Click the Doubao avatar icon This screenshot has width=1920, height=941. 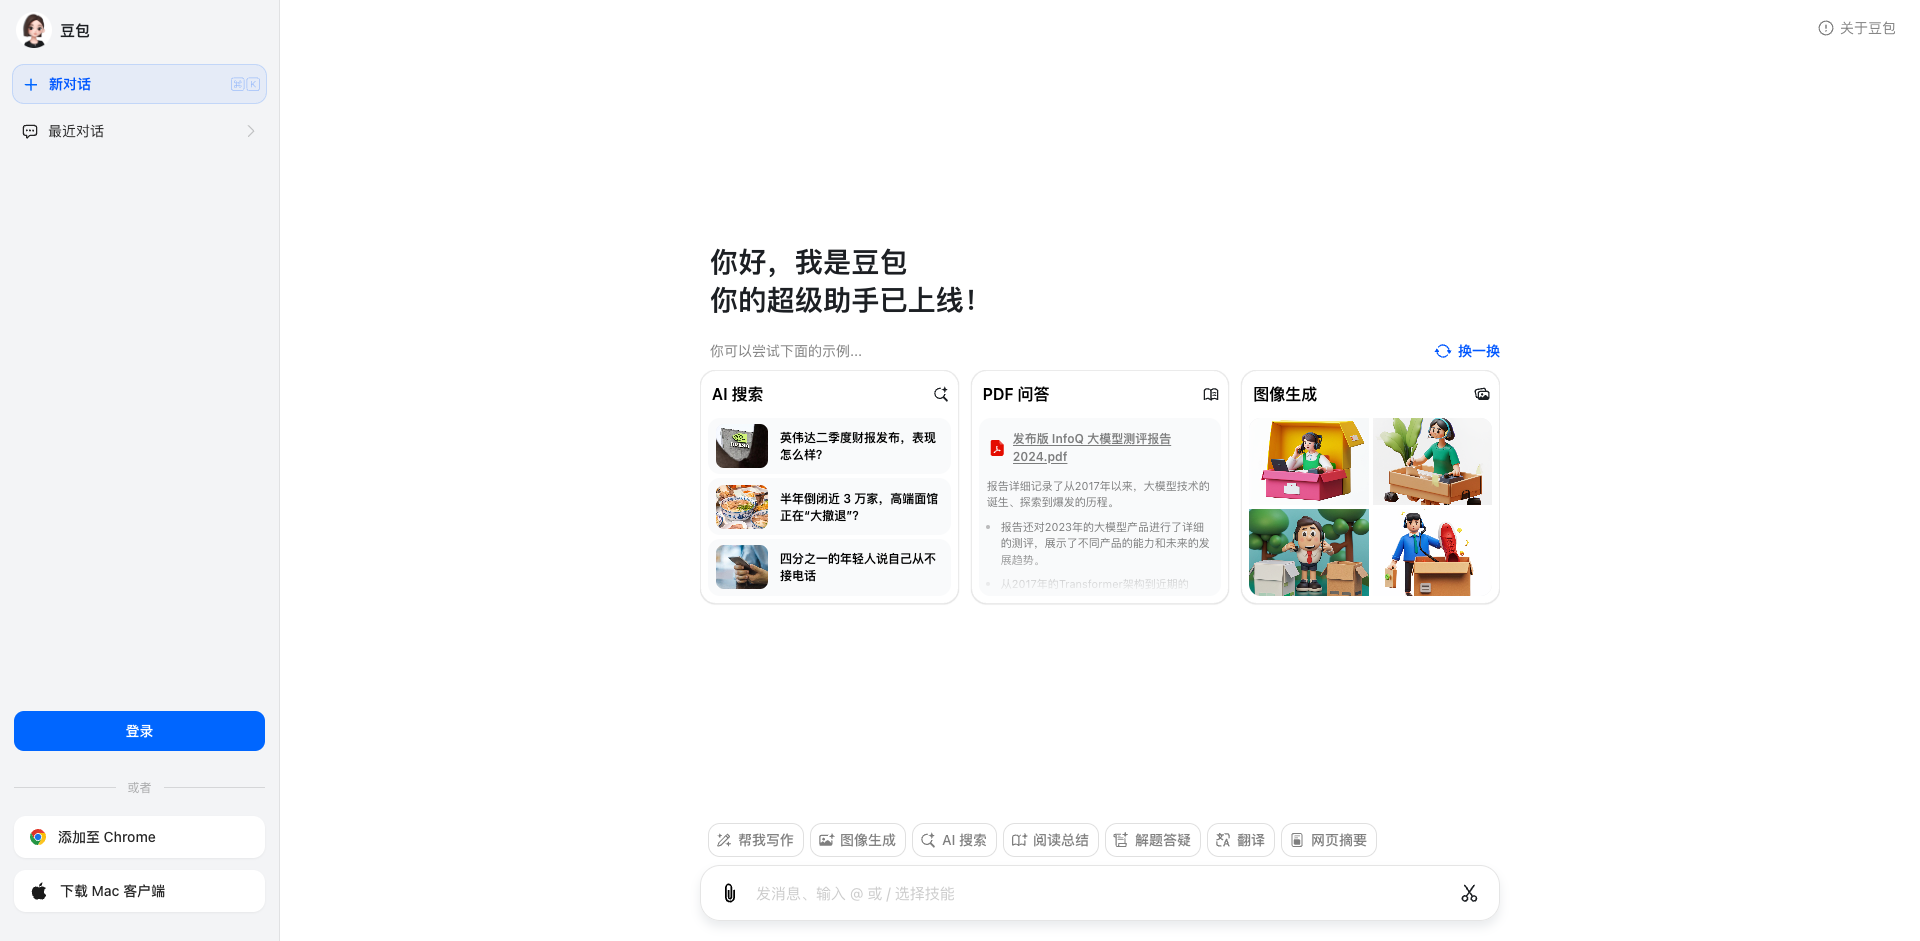click(x=34, y=30)
